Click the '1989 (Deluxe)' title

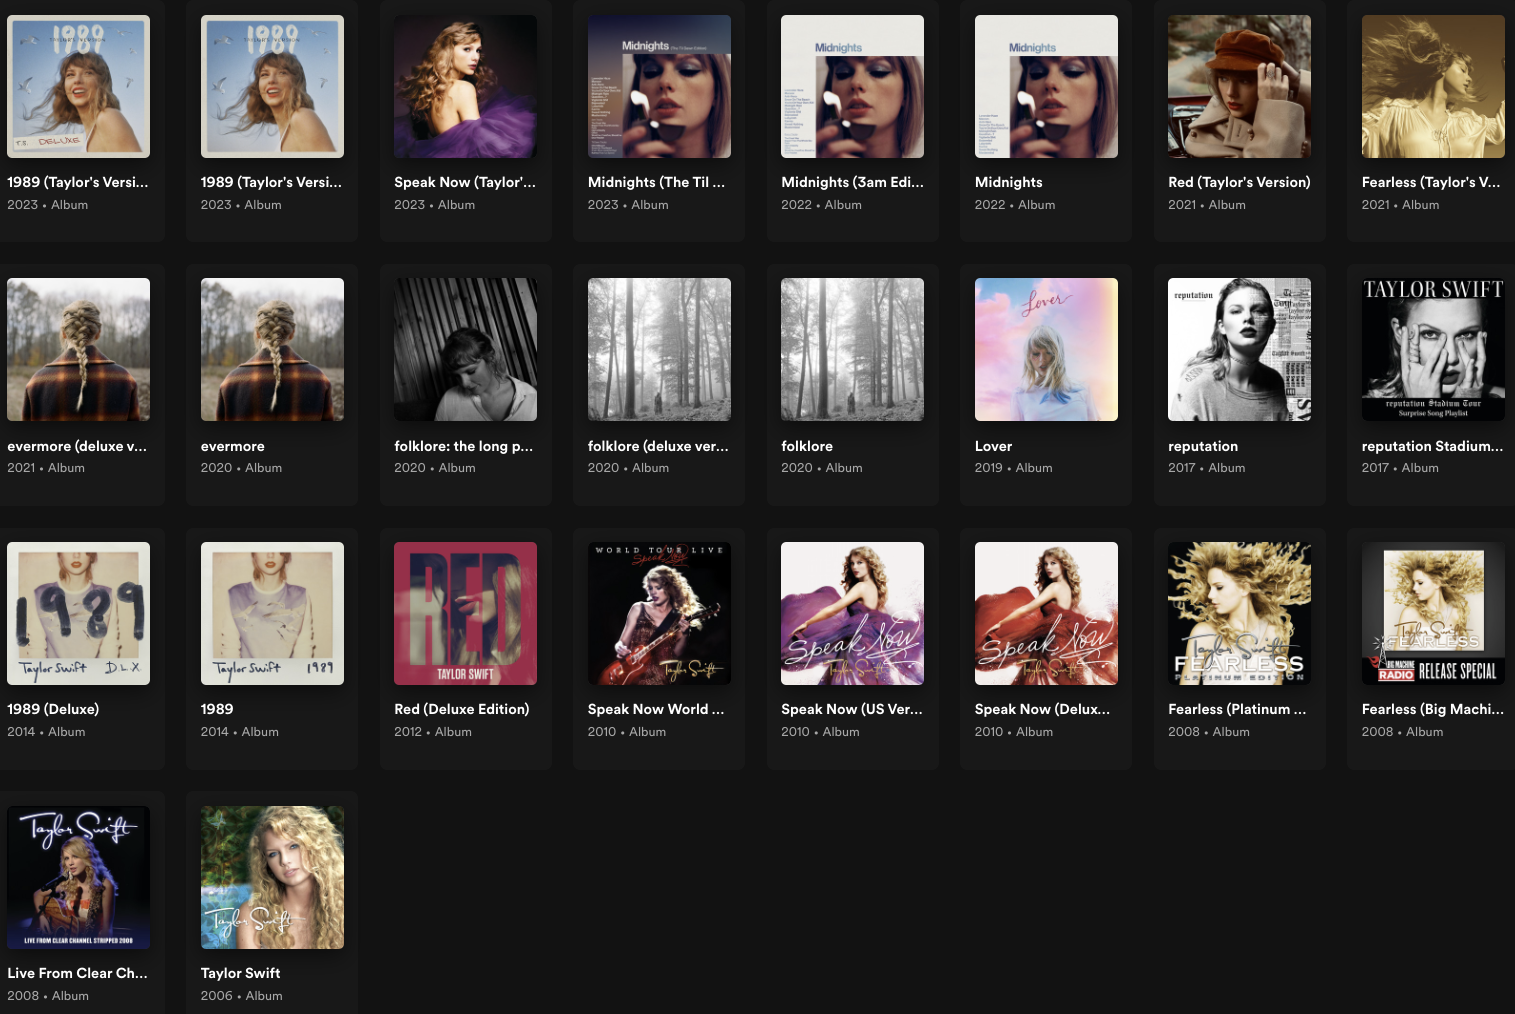coord(53,709)
